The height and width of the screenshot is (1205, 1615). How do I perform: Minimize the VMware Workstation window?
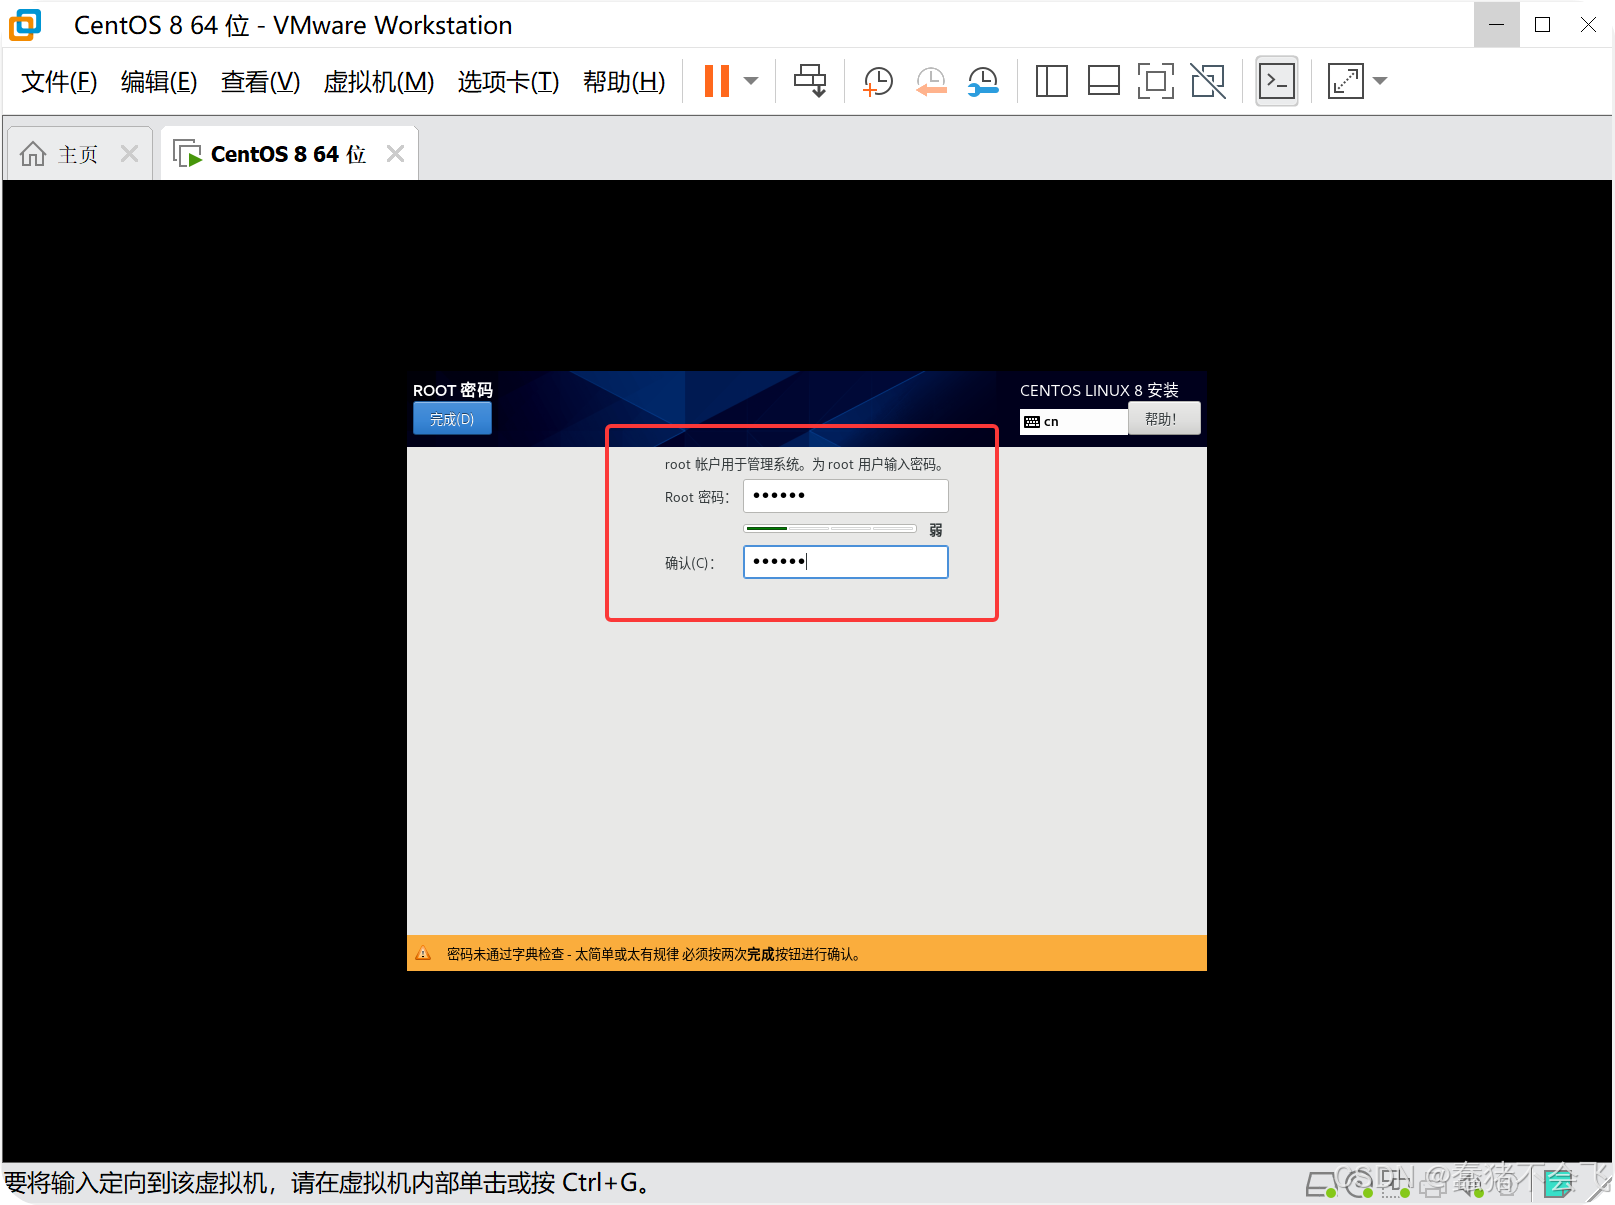(x=1497, y=25)
